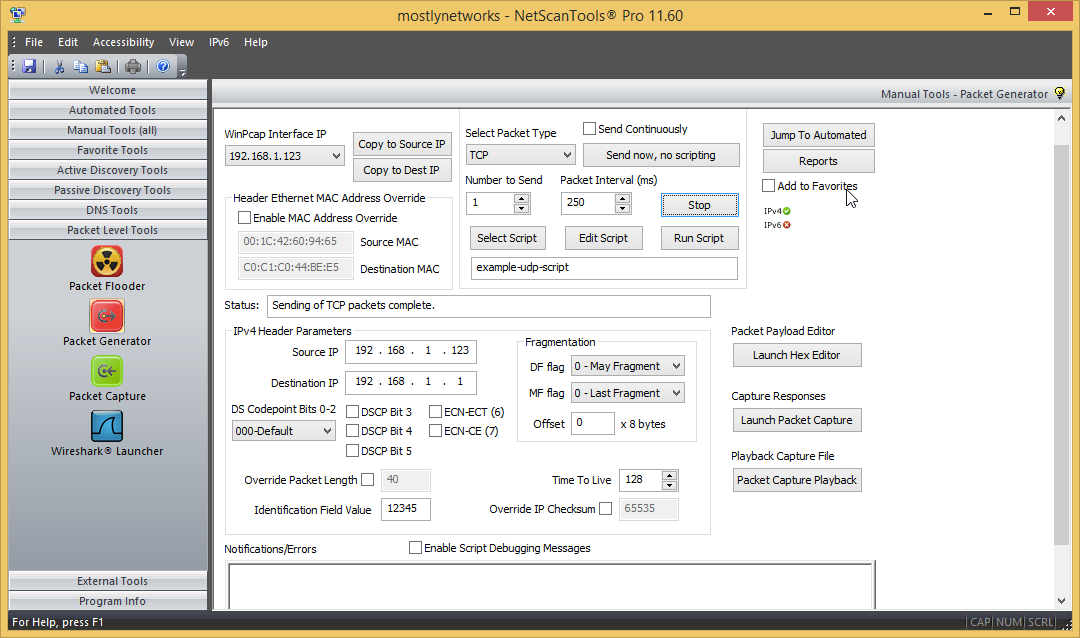The width and height of the screenshot is (1080, 638).
Task: Click Copy to Source IP button
Action: tap(402, 144)
